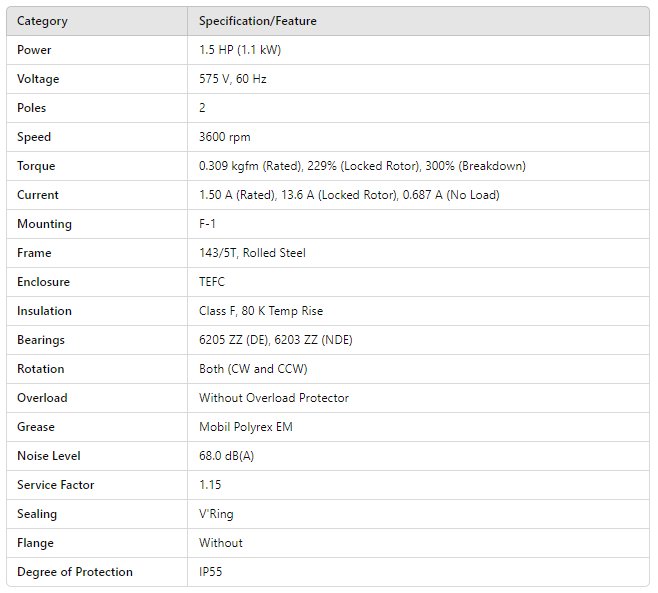658x593 pixels.
Task: Click the IP55 protection value
Action: click(x=213, y=572)
